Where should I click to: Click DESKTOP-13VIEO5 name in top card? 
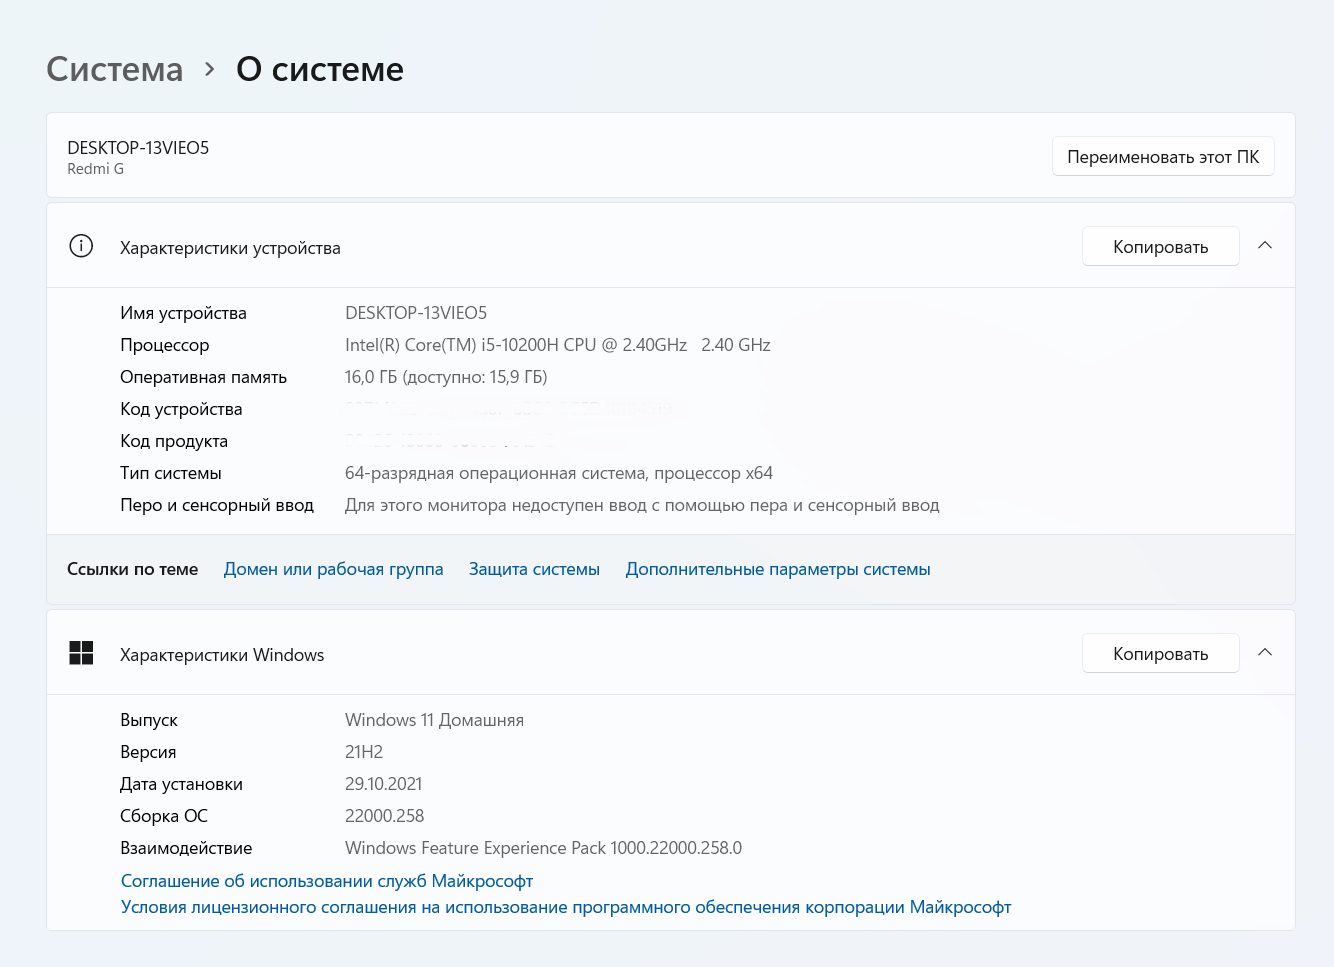[x=138, y=147]
